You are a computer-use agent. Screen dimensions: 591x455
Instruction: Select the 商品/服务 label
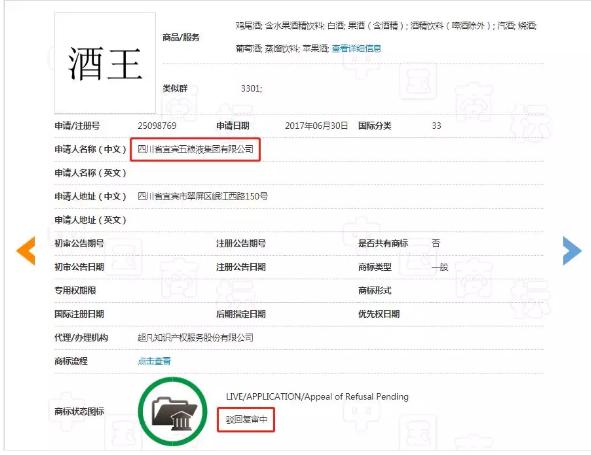pyautogui.click(x=181, y=37)
